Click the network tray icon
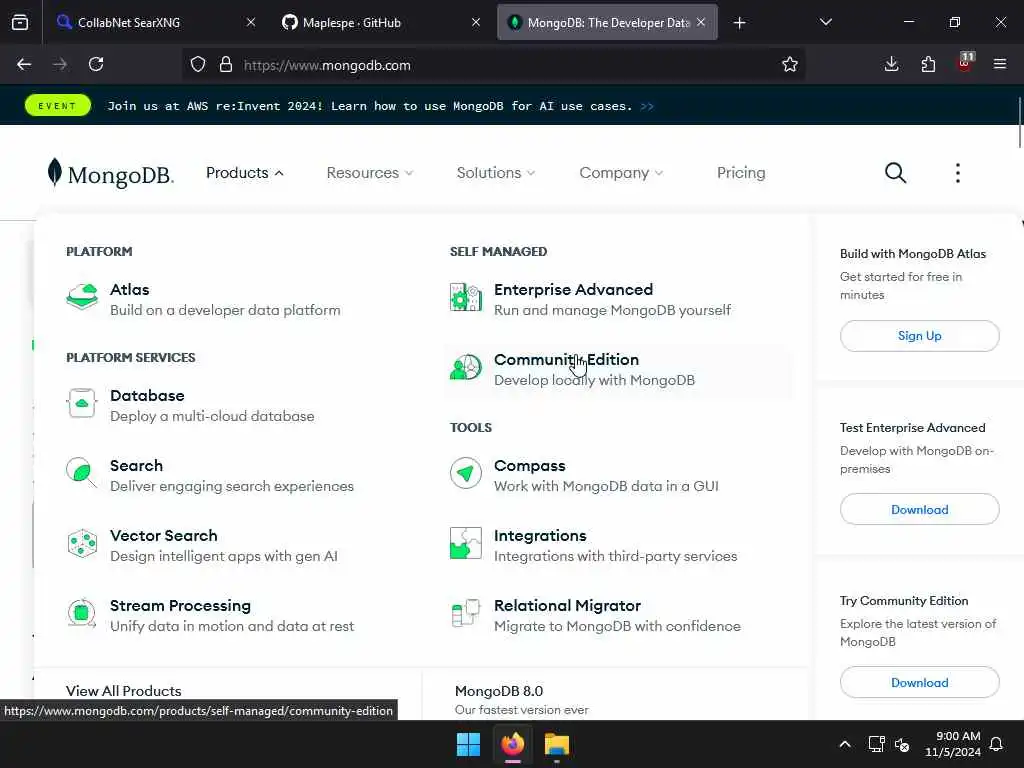The height and width of the screenshot is (768, 1024). (876, 744)
